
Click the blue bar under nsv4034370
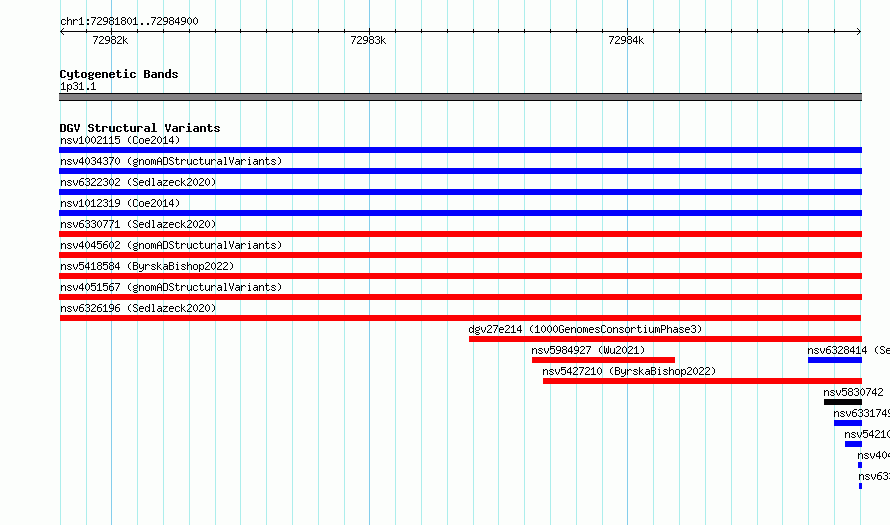click(x=460, y=171)
